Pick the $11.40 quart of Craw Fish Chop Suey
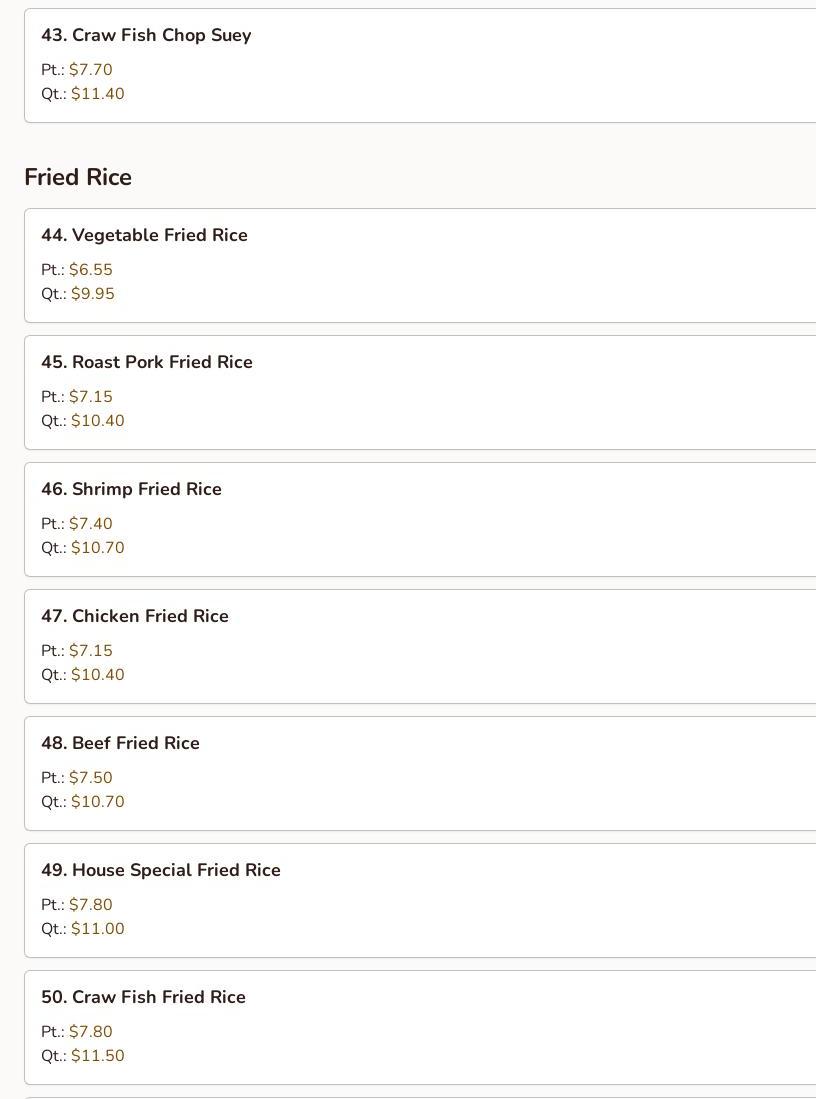 [x=98, y=94]
